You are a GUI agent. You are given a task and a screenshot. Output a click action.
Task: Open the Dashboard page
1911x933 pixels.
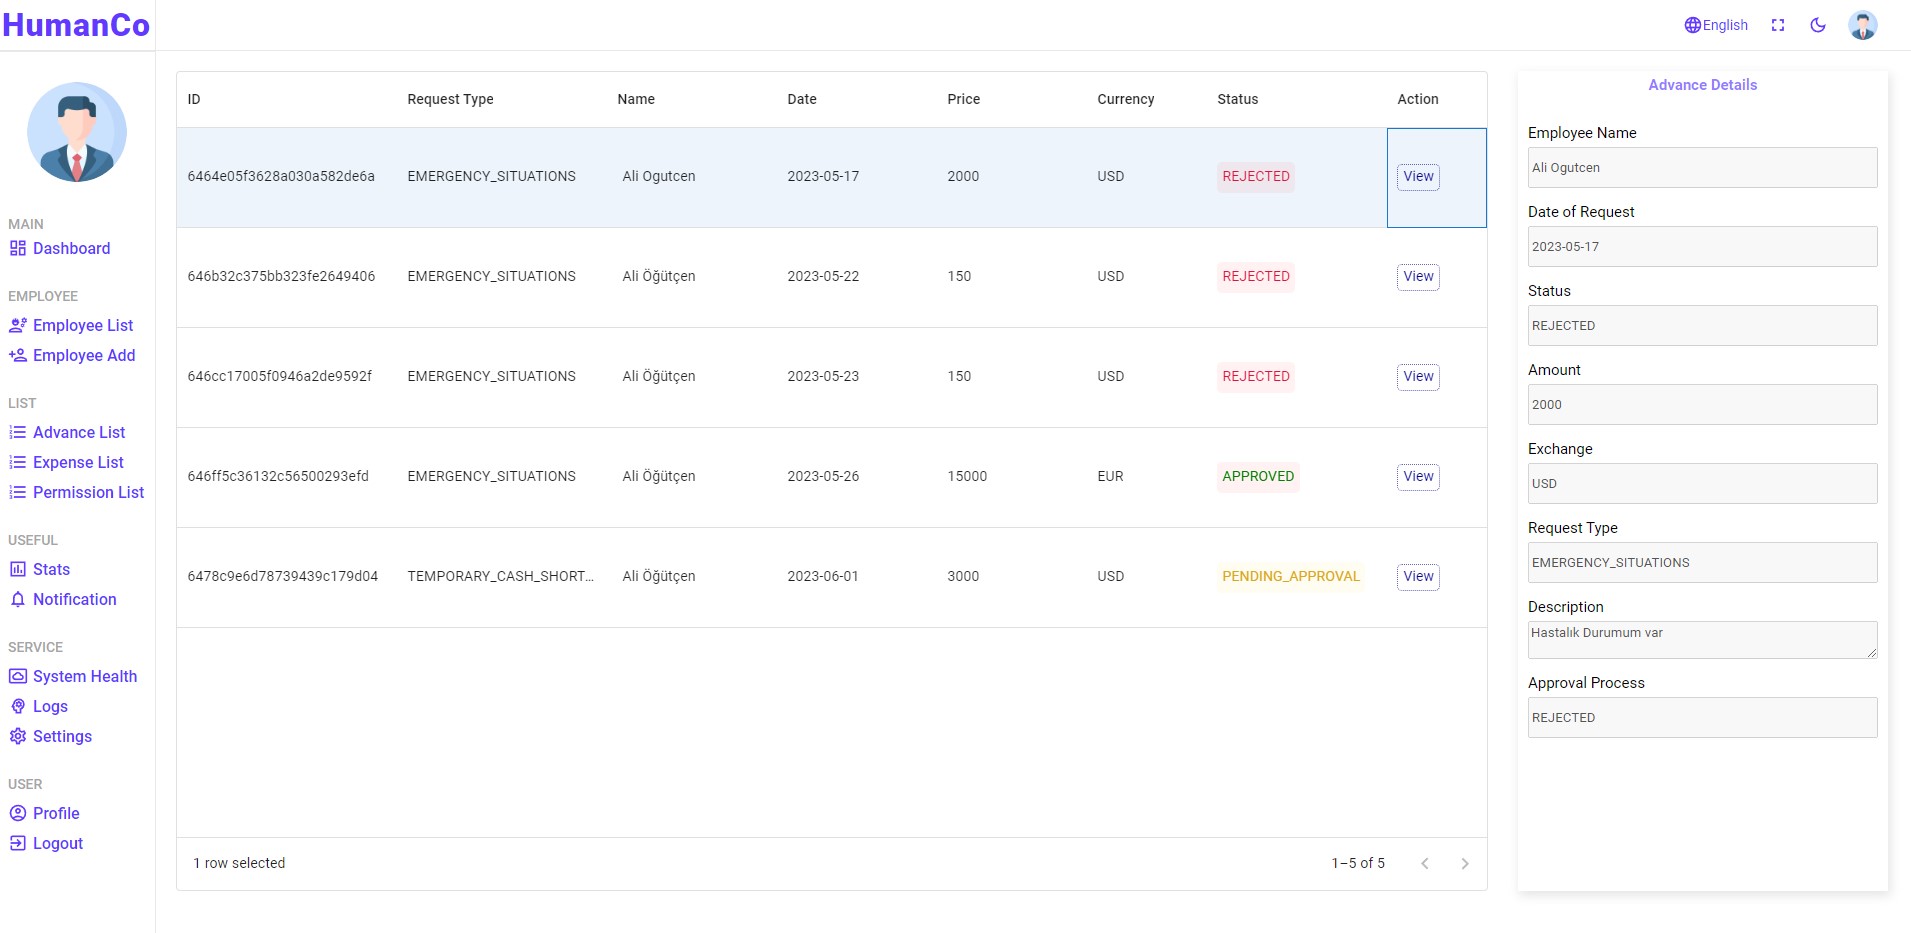(x=71, y=248)
